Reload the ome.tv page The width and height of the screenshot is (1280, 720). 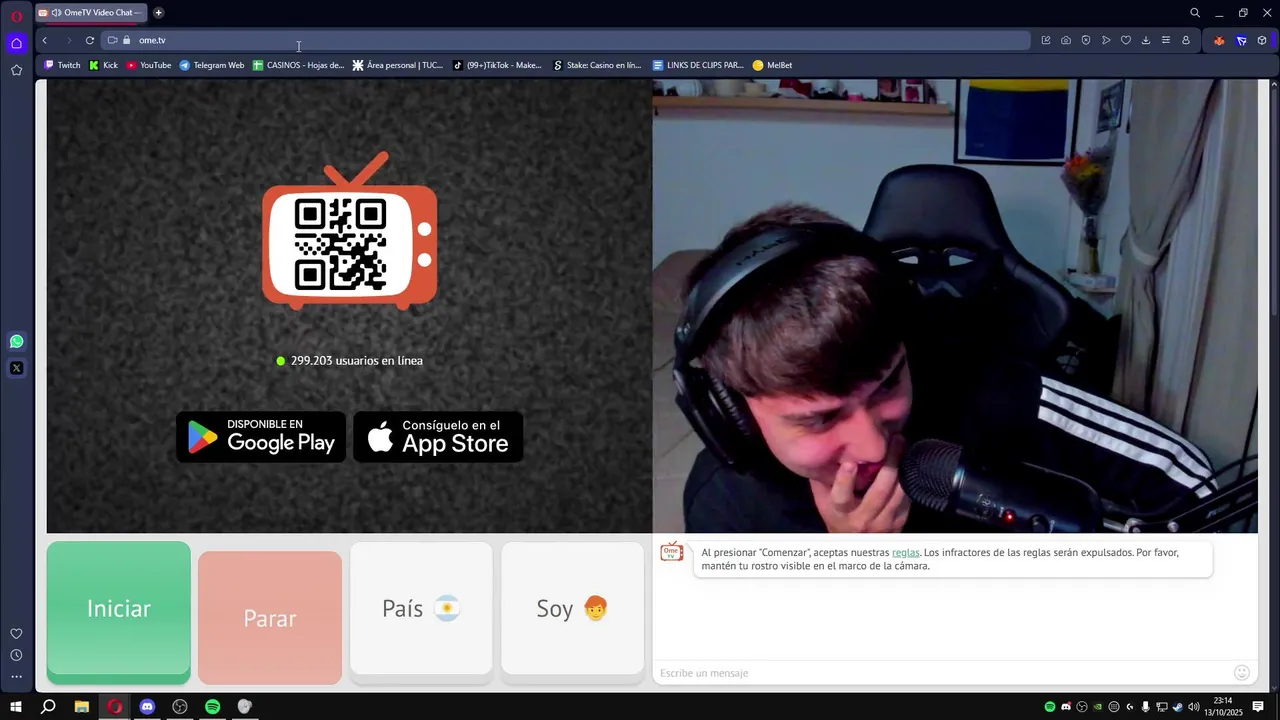click(x=90, y=40)
